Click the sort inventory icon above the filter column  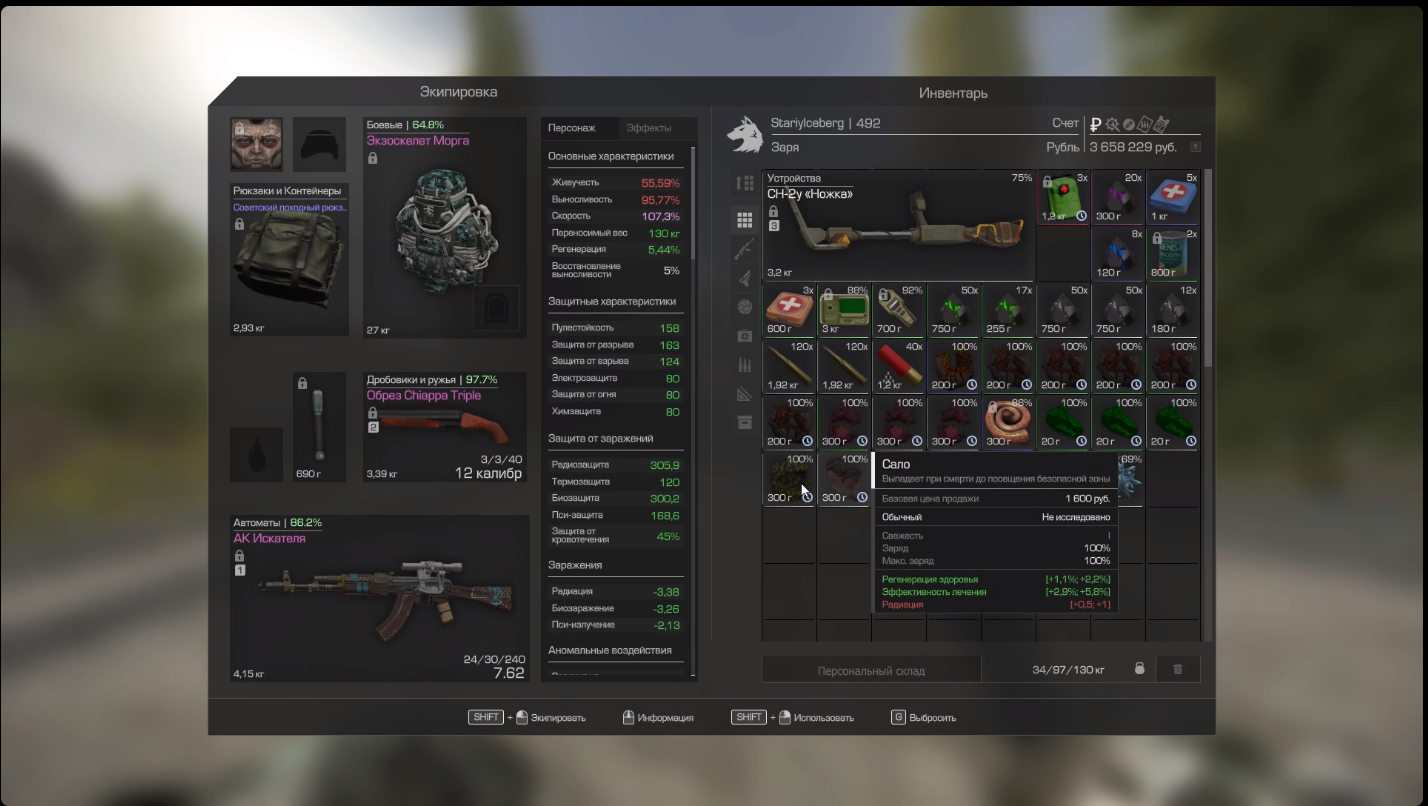(x=744, y=183)
